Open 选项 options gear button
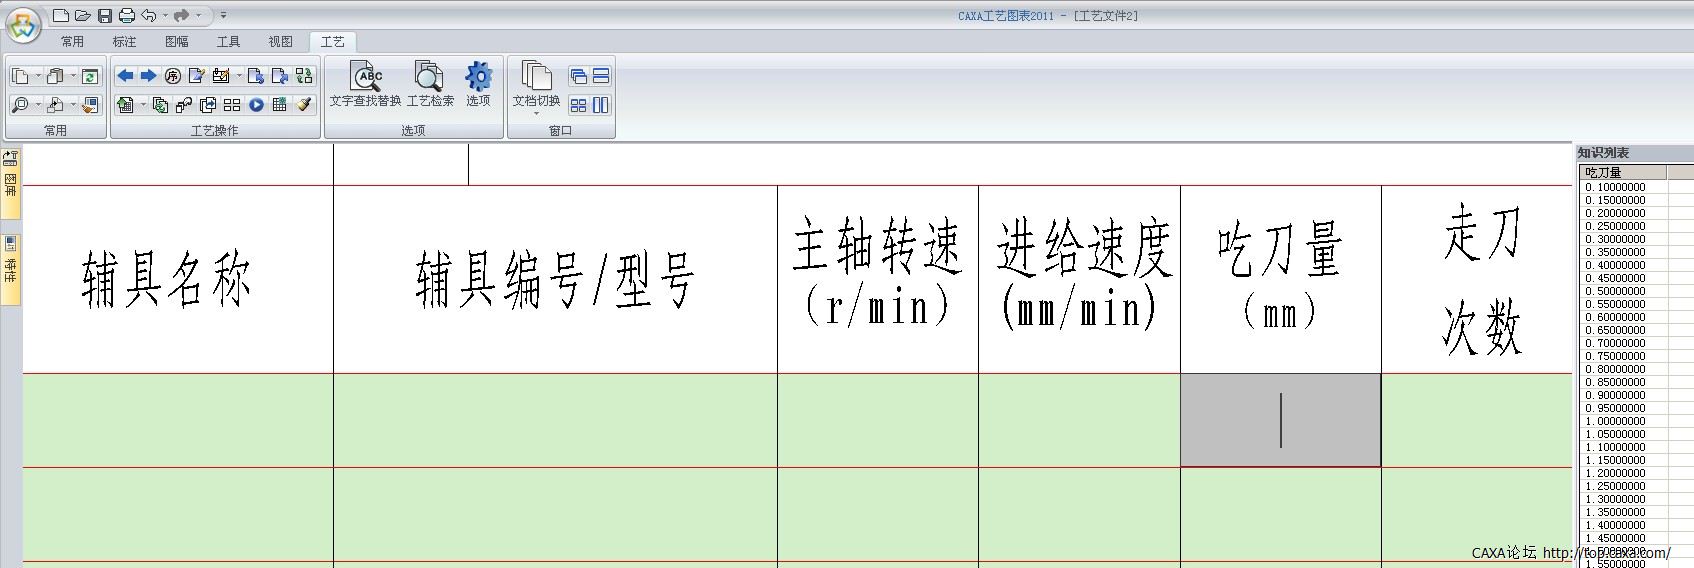Viewport: 1694px width, 568px height. point(478,84)
